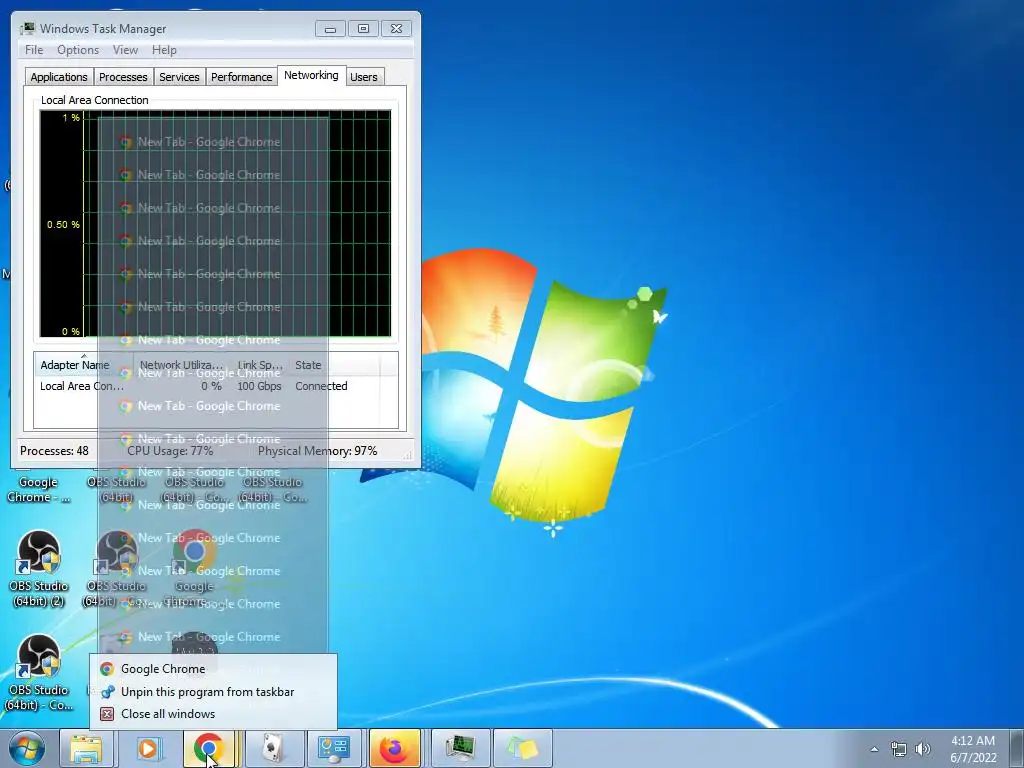1024x768 pixels.
Task: Open the Help menu in Task Manager
Action: pos(164,50)
